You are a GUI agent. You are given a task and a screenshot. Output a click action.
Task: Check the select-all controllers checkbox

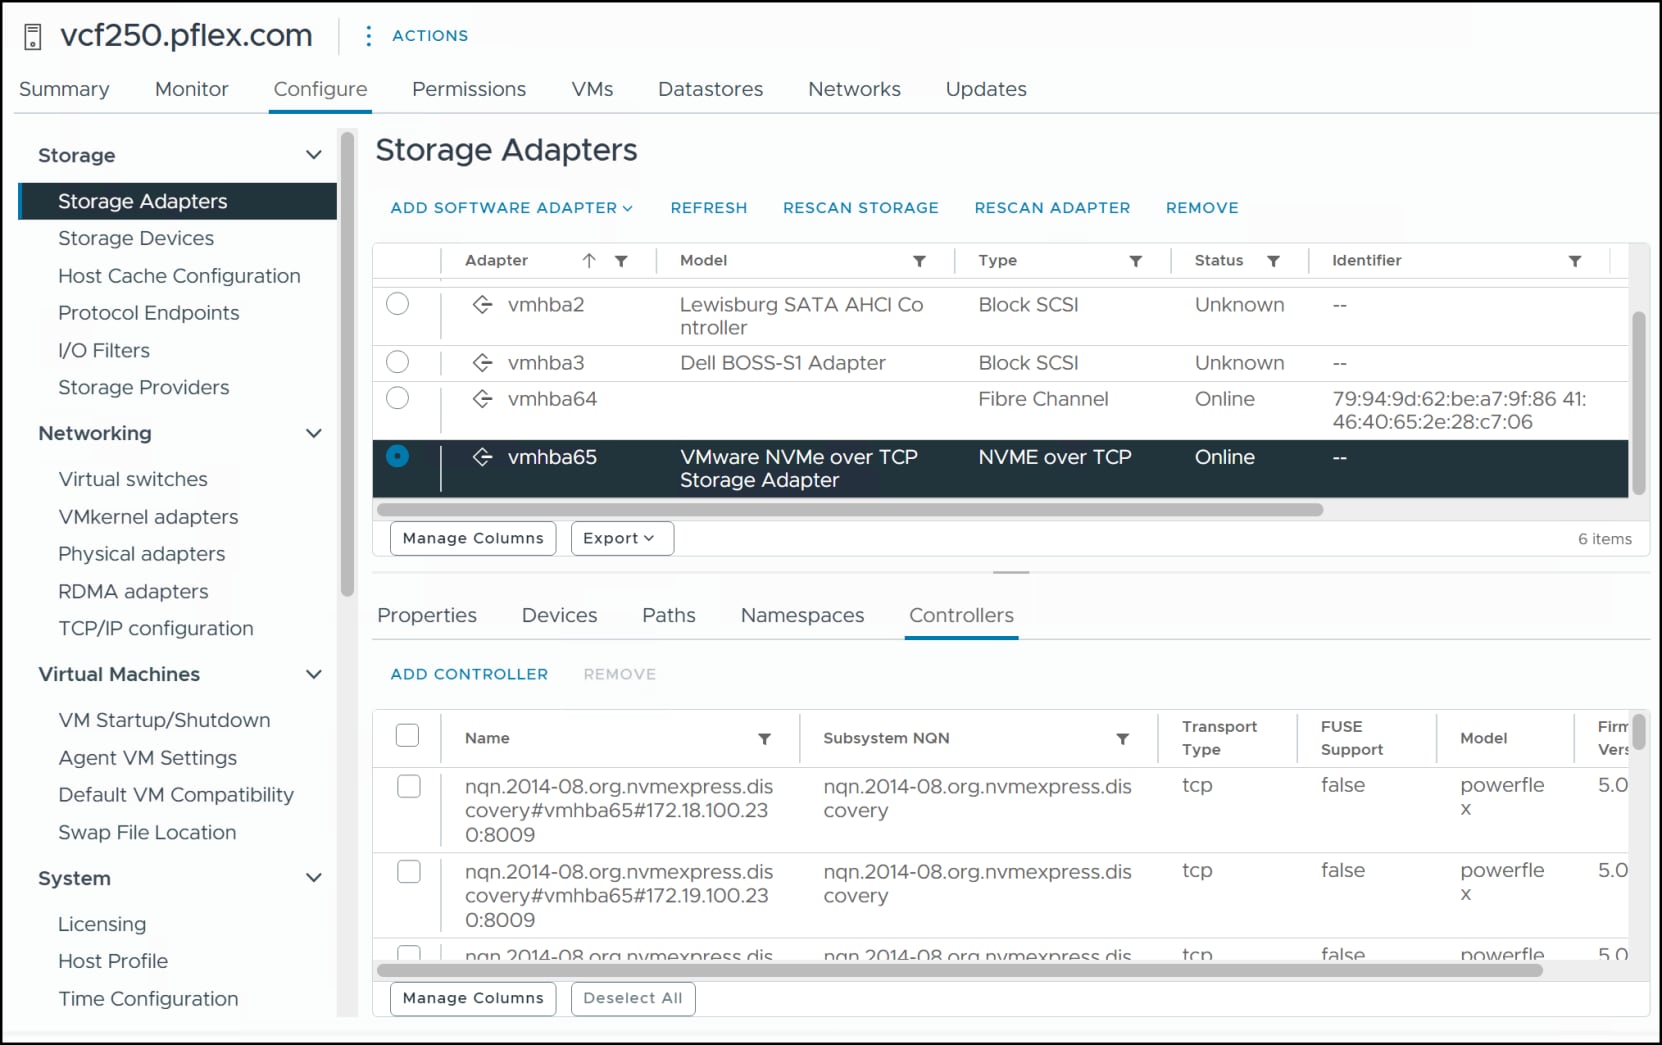[408, 736]
